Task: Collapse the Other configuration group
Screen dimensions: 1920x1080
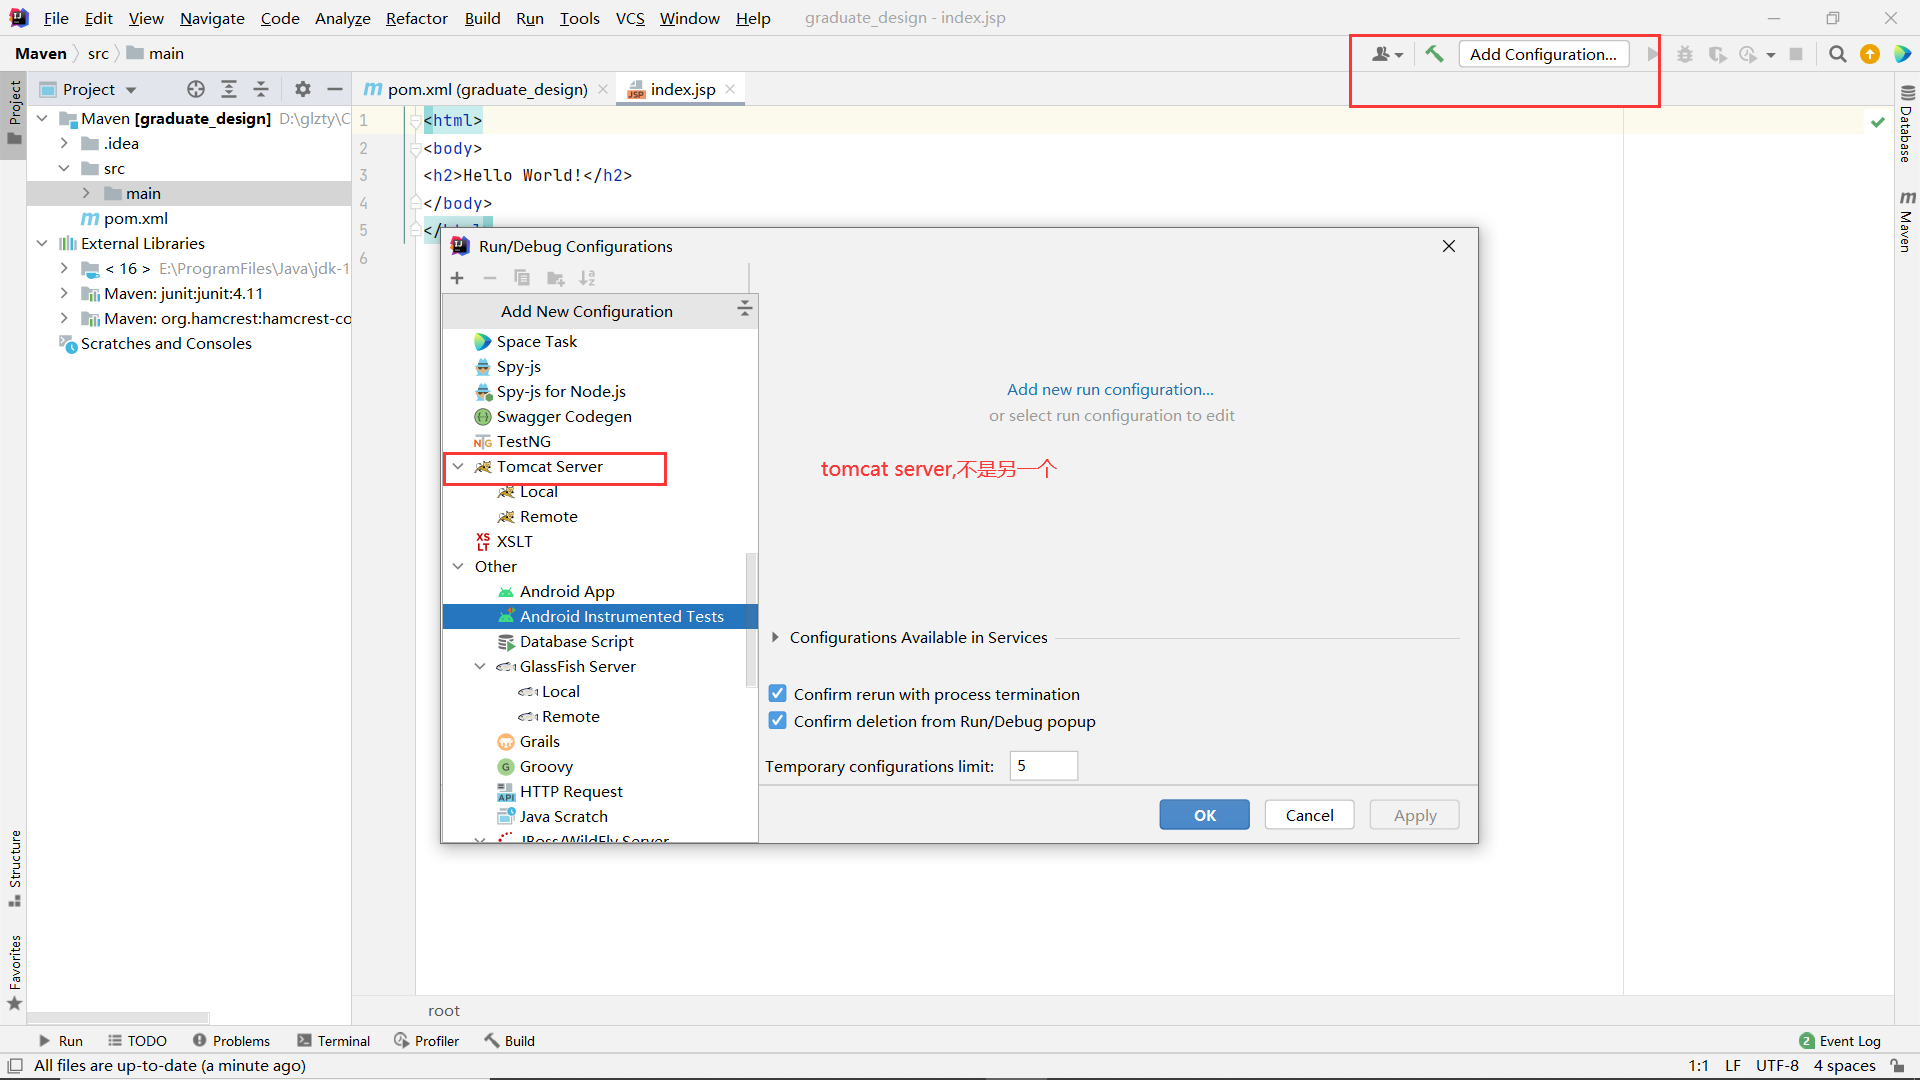Action: pos(459,566)
